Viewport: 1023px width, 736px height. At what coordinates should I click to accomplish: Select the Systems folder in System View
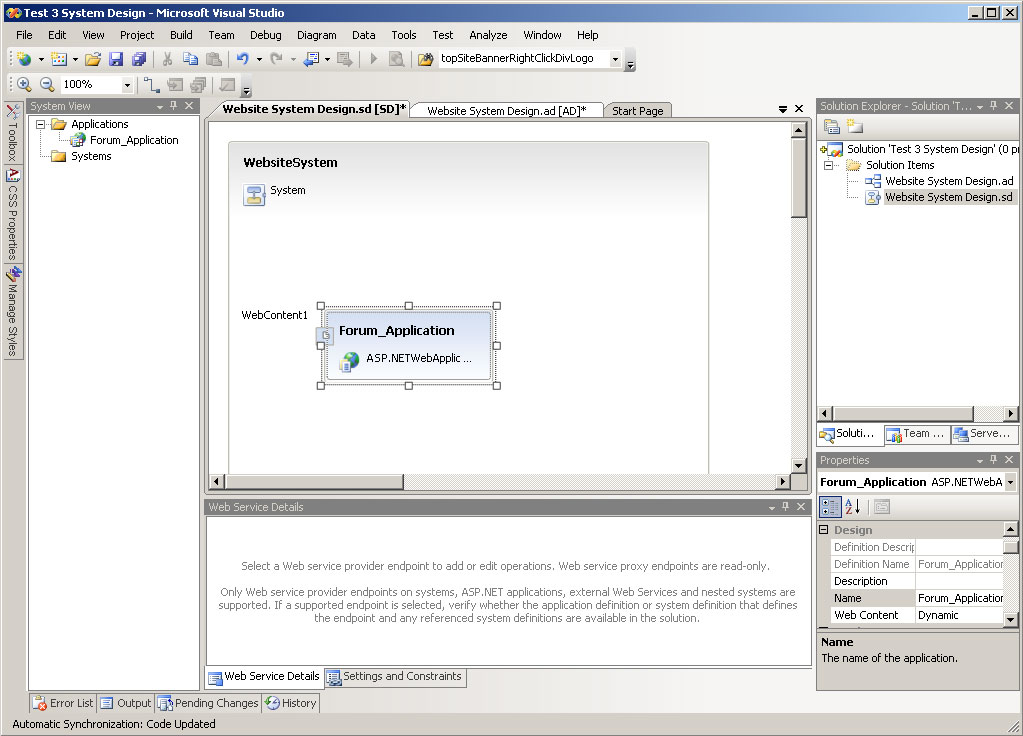[x=91, y=157]
